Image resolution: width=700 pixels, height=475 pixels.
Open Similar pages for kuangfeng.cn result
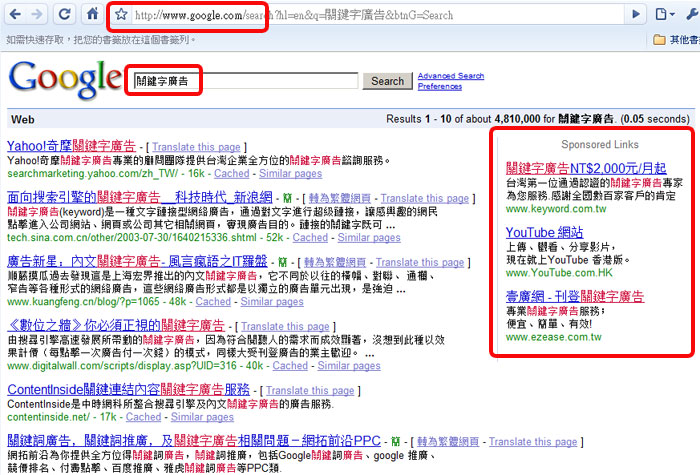point(272,302)
